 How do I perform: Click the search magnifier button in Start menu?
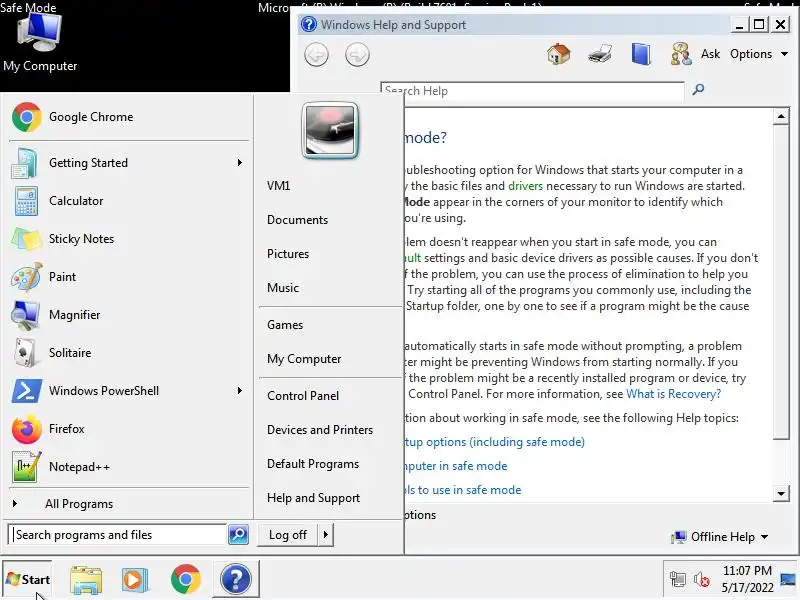238,535
